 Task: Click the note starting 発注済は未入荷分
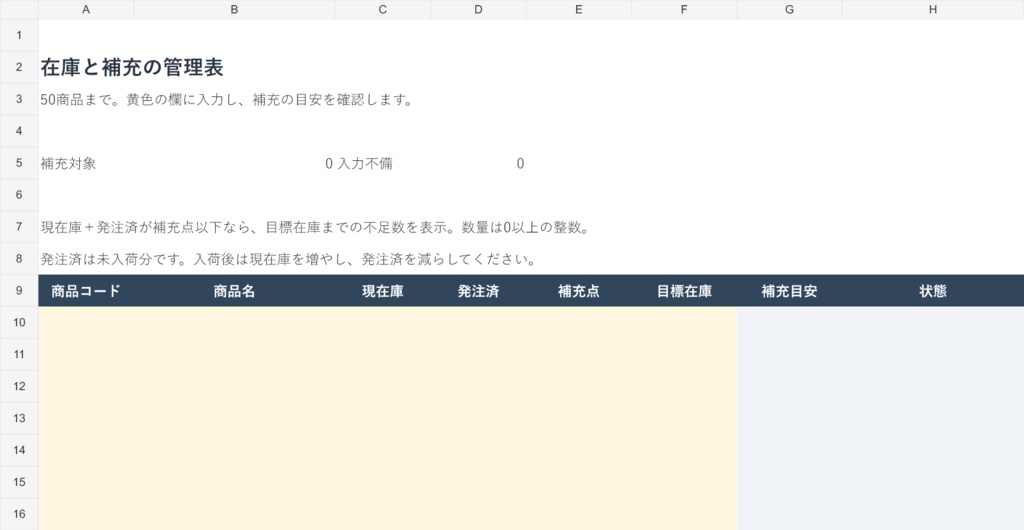(288, 260)
